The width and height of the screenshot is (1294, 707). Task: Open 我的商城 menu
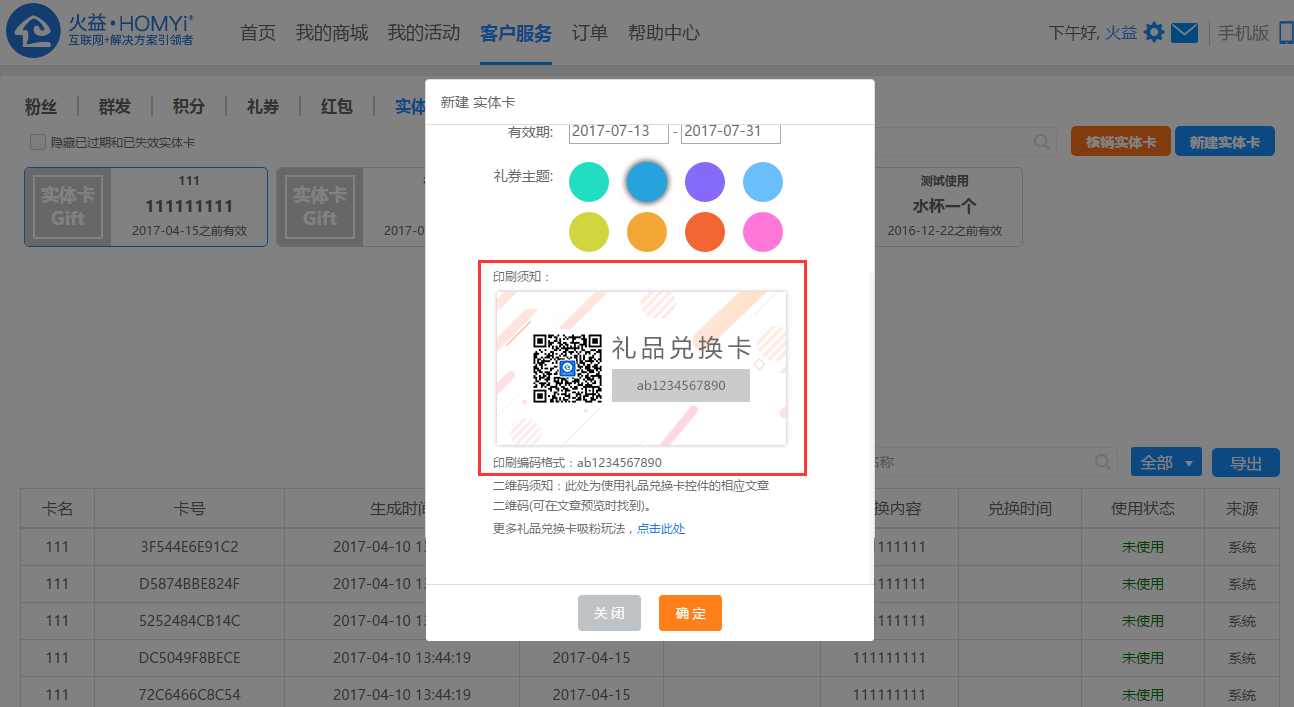(332, 33)
